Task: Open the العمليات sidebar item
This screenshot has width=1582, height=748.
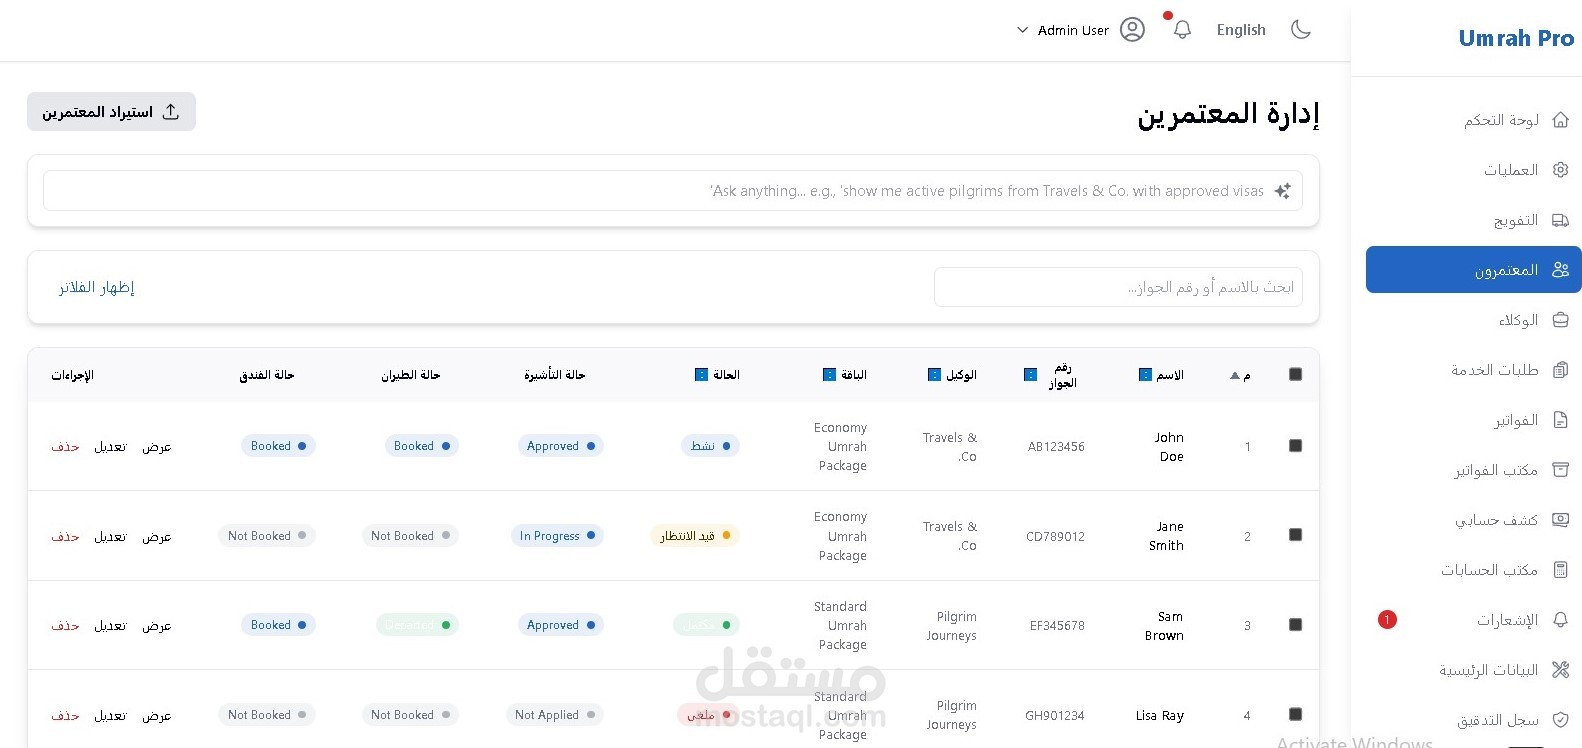Action: [1474, 170]
